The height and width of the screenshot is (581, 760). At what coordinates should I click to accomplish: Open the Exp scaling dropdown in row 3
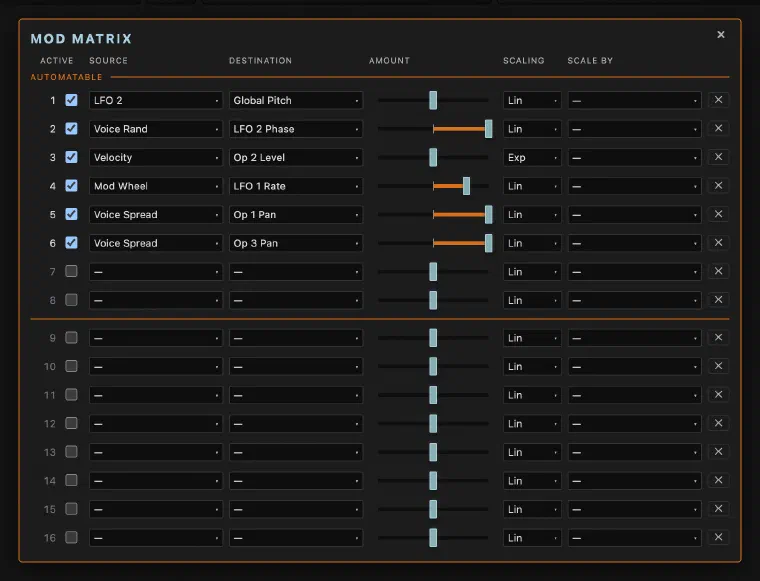point(532,157)
